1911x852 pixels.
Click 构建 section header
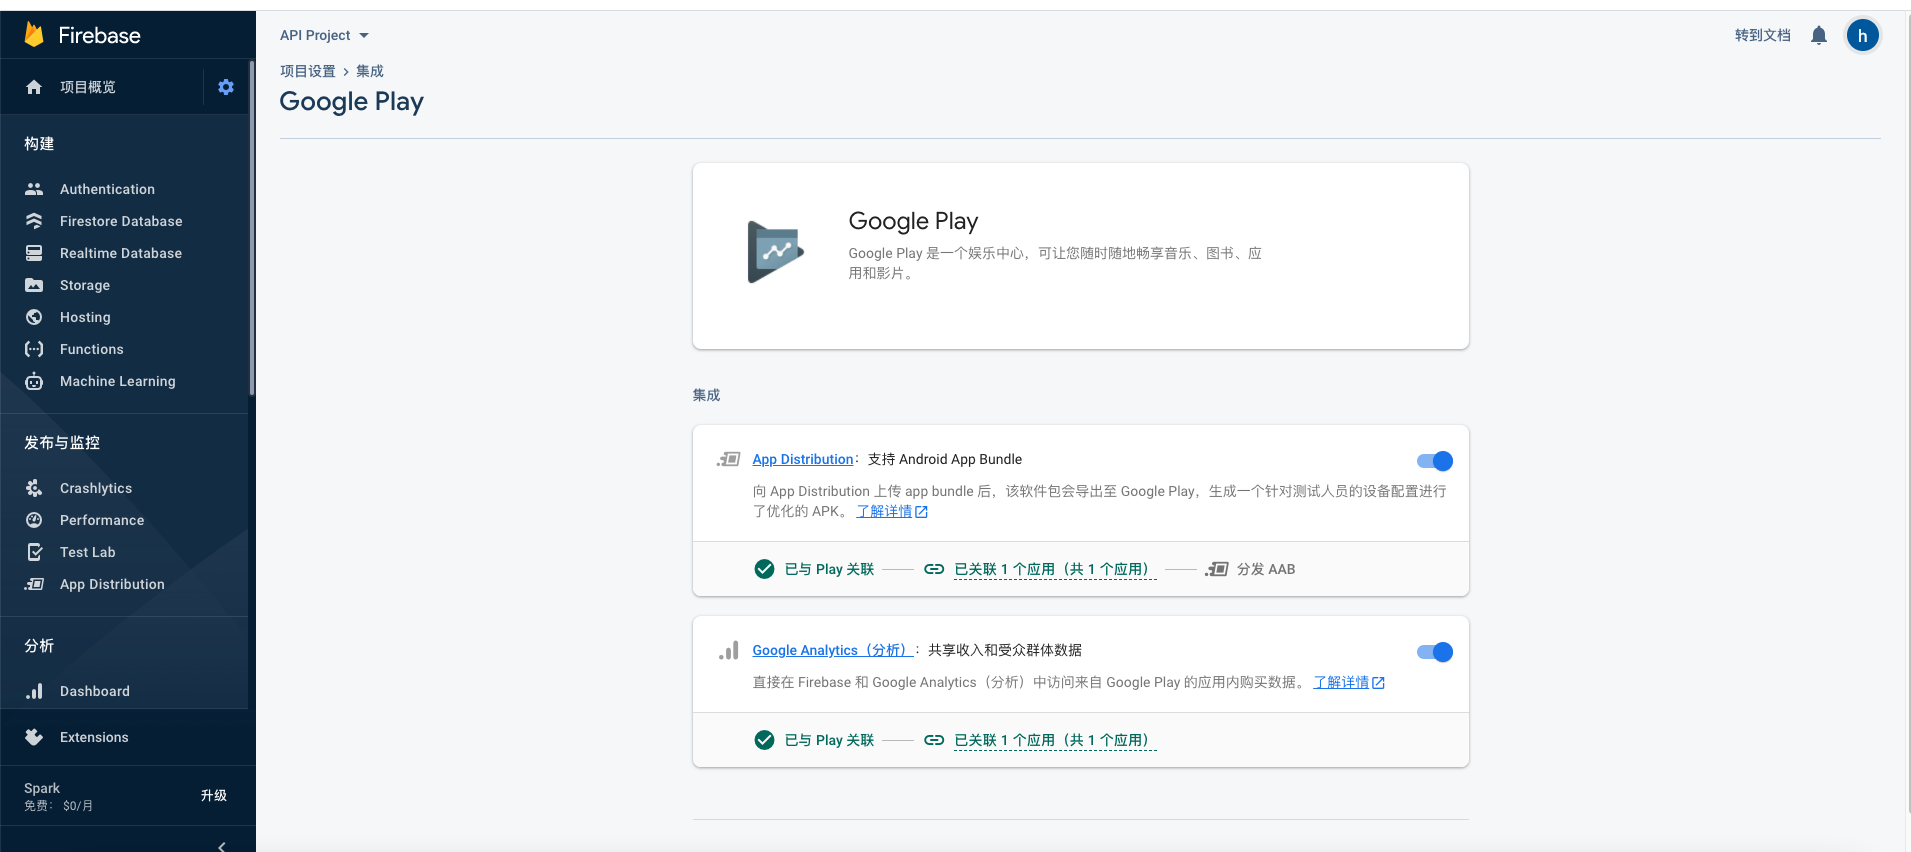(39, 144)
